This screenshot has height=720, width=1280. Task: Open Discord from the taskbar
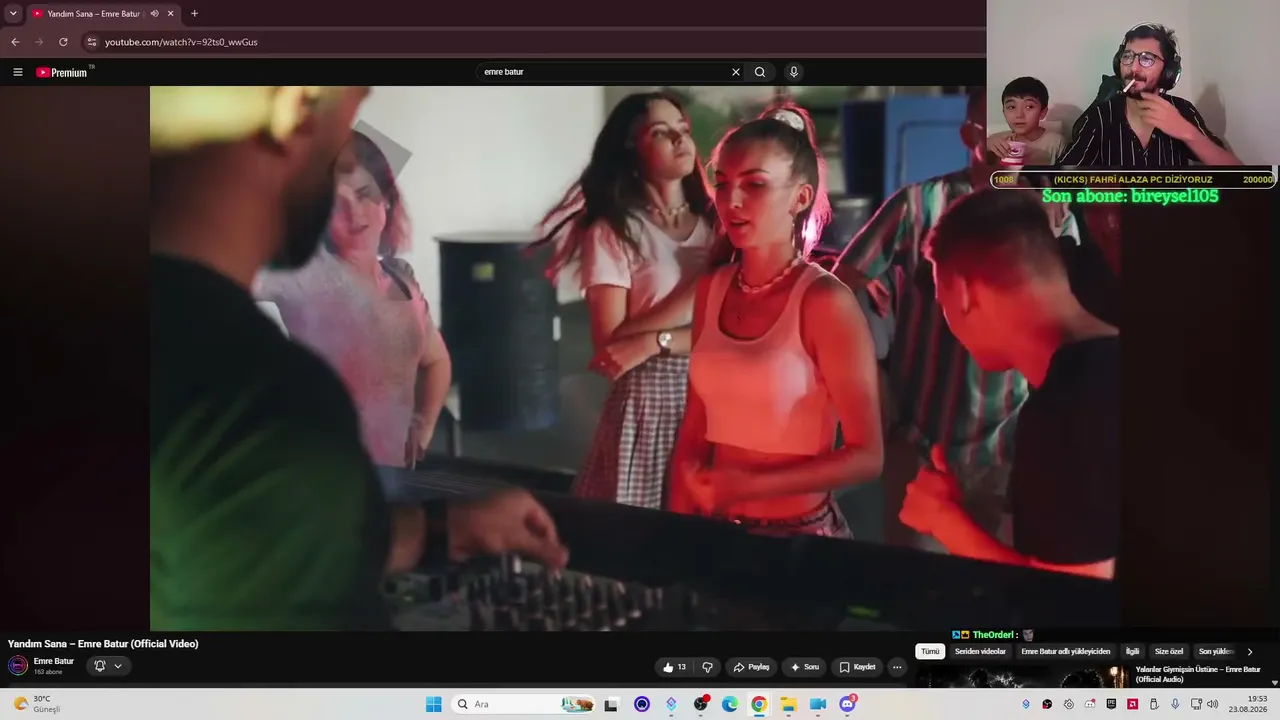click(848, 704)
